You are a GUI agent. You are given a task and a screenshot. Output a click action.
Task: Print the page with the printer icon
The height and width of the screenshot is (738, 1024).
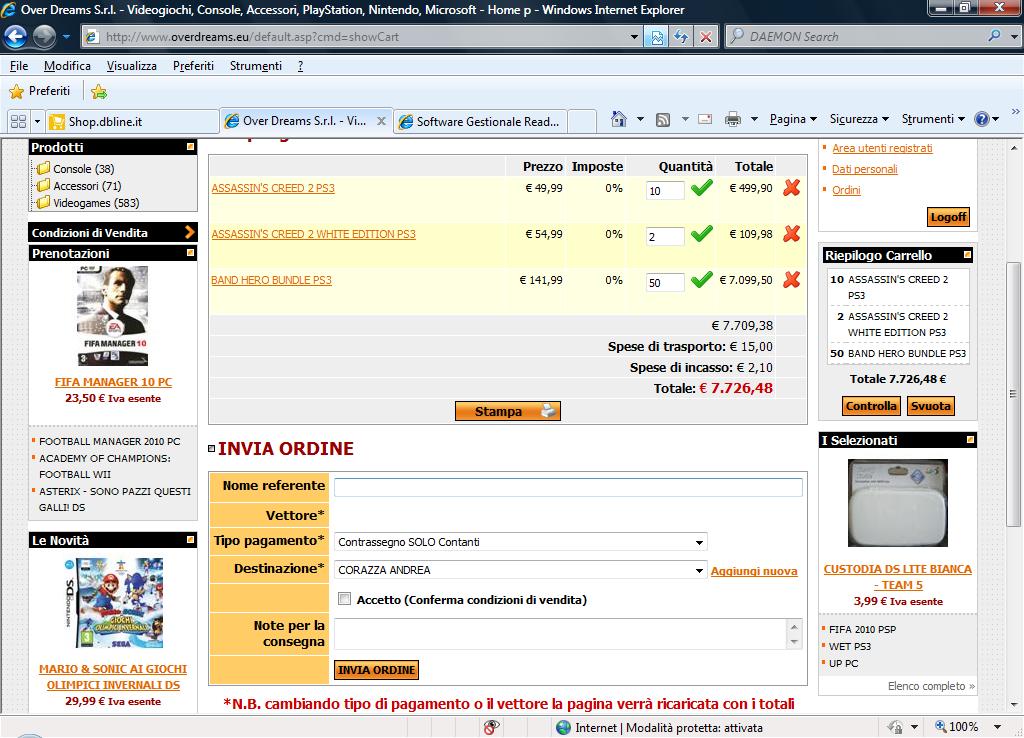point(733,120)
